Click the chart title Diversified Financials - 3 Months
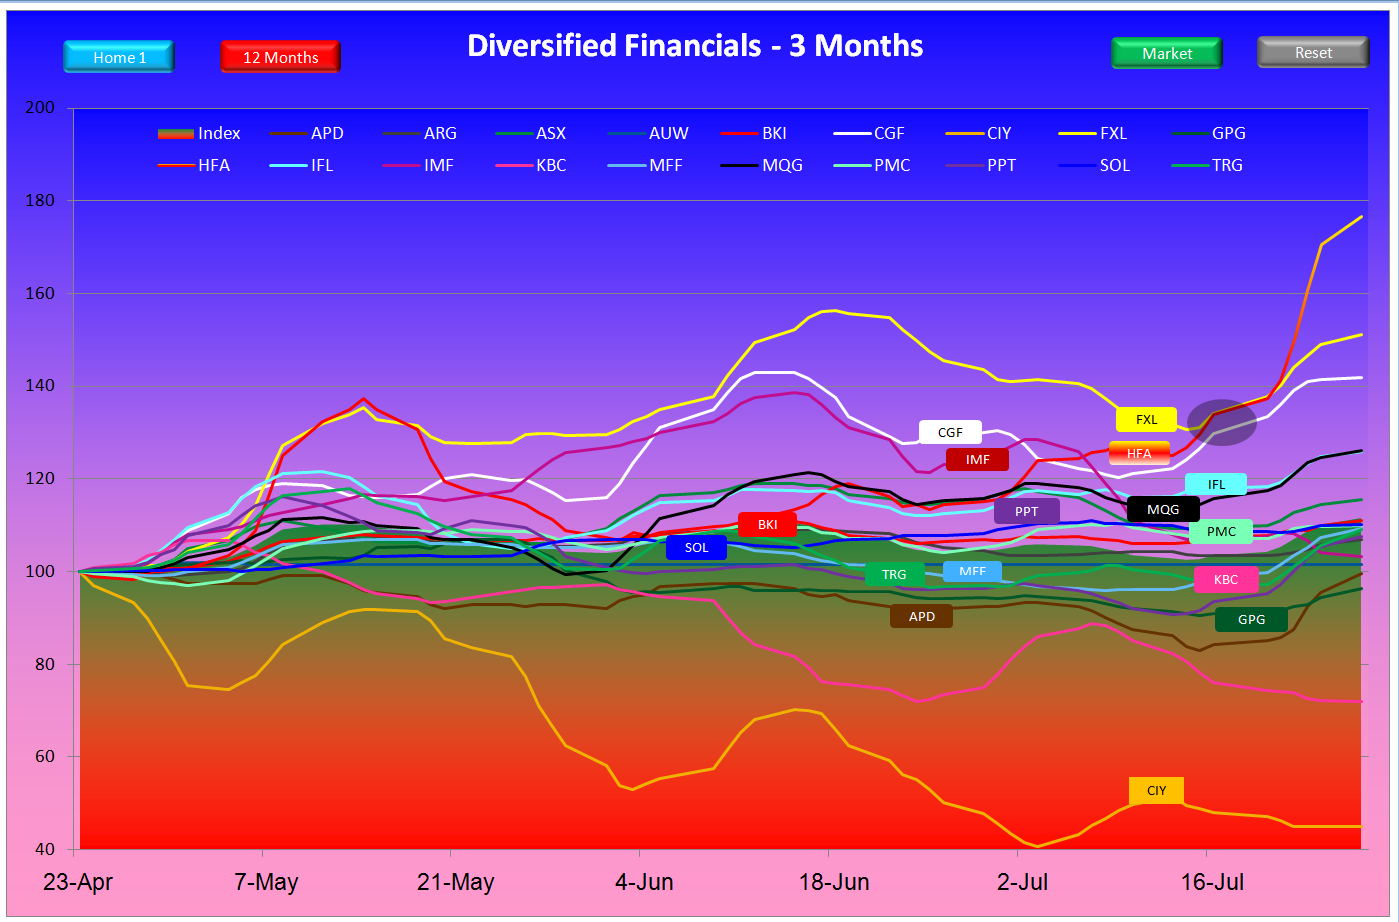1399x922 pixels. (x=695, y=46)
